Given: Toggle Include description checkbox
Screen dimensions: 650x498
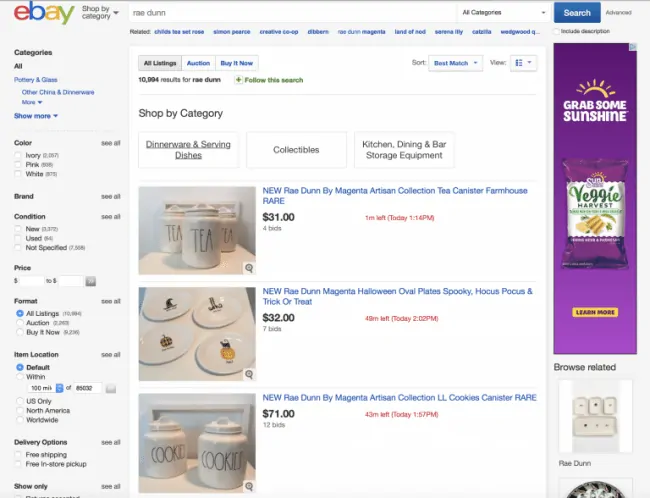Looking at the screenshot, I should [x=557, y=31].
